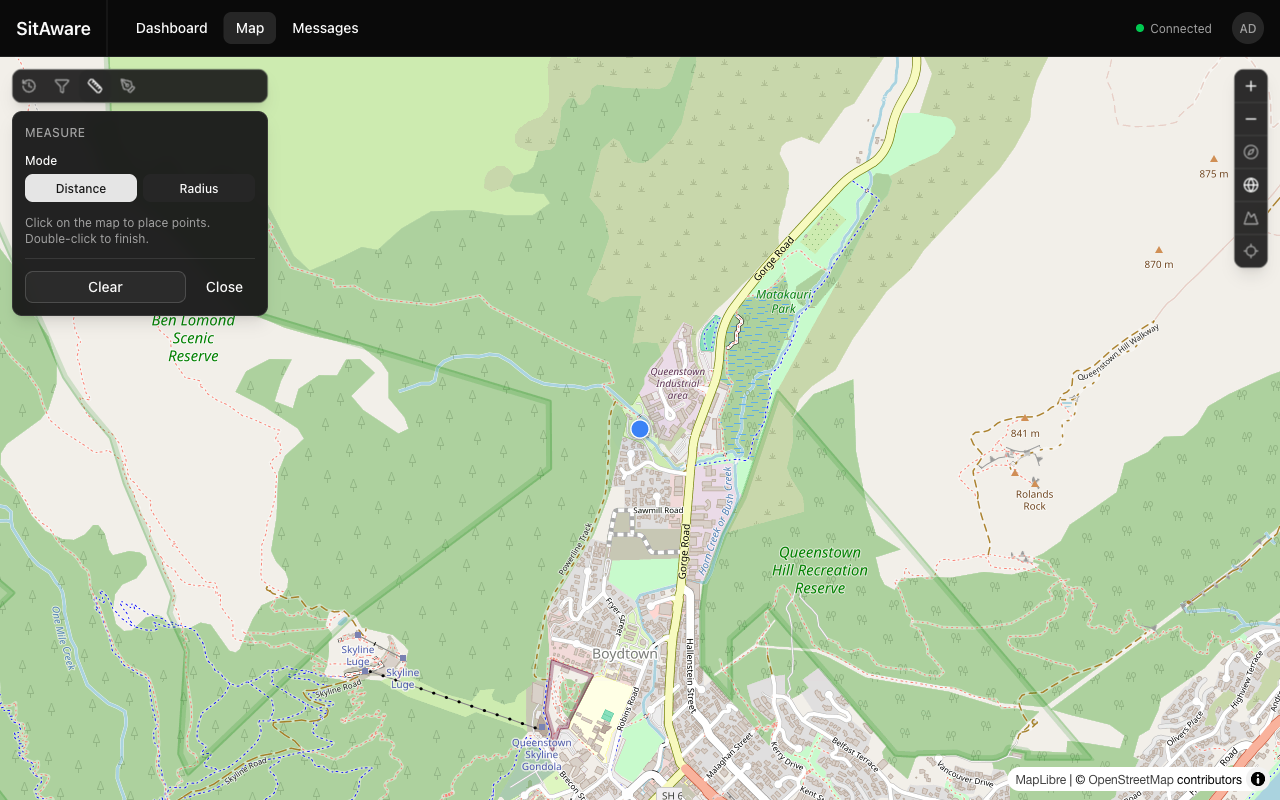1280x800 pixels.
Task: Open the history playback tool
Action: [x=29, y=86]
